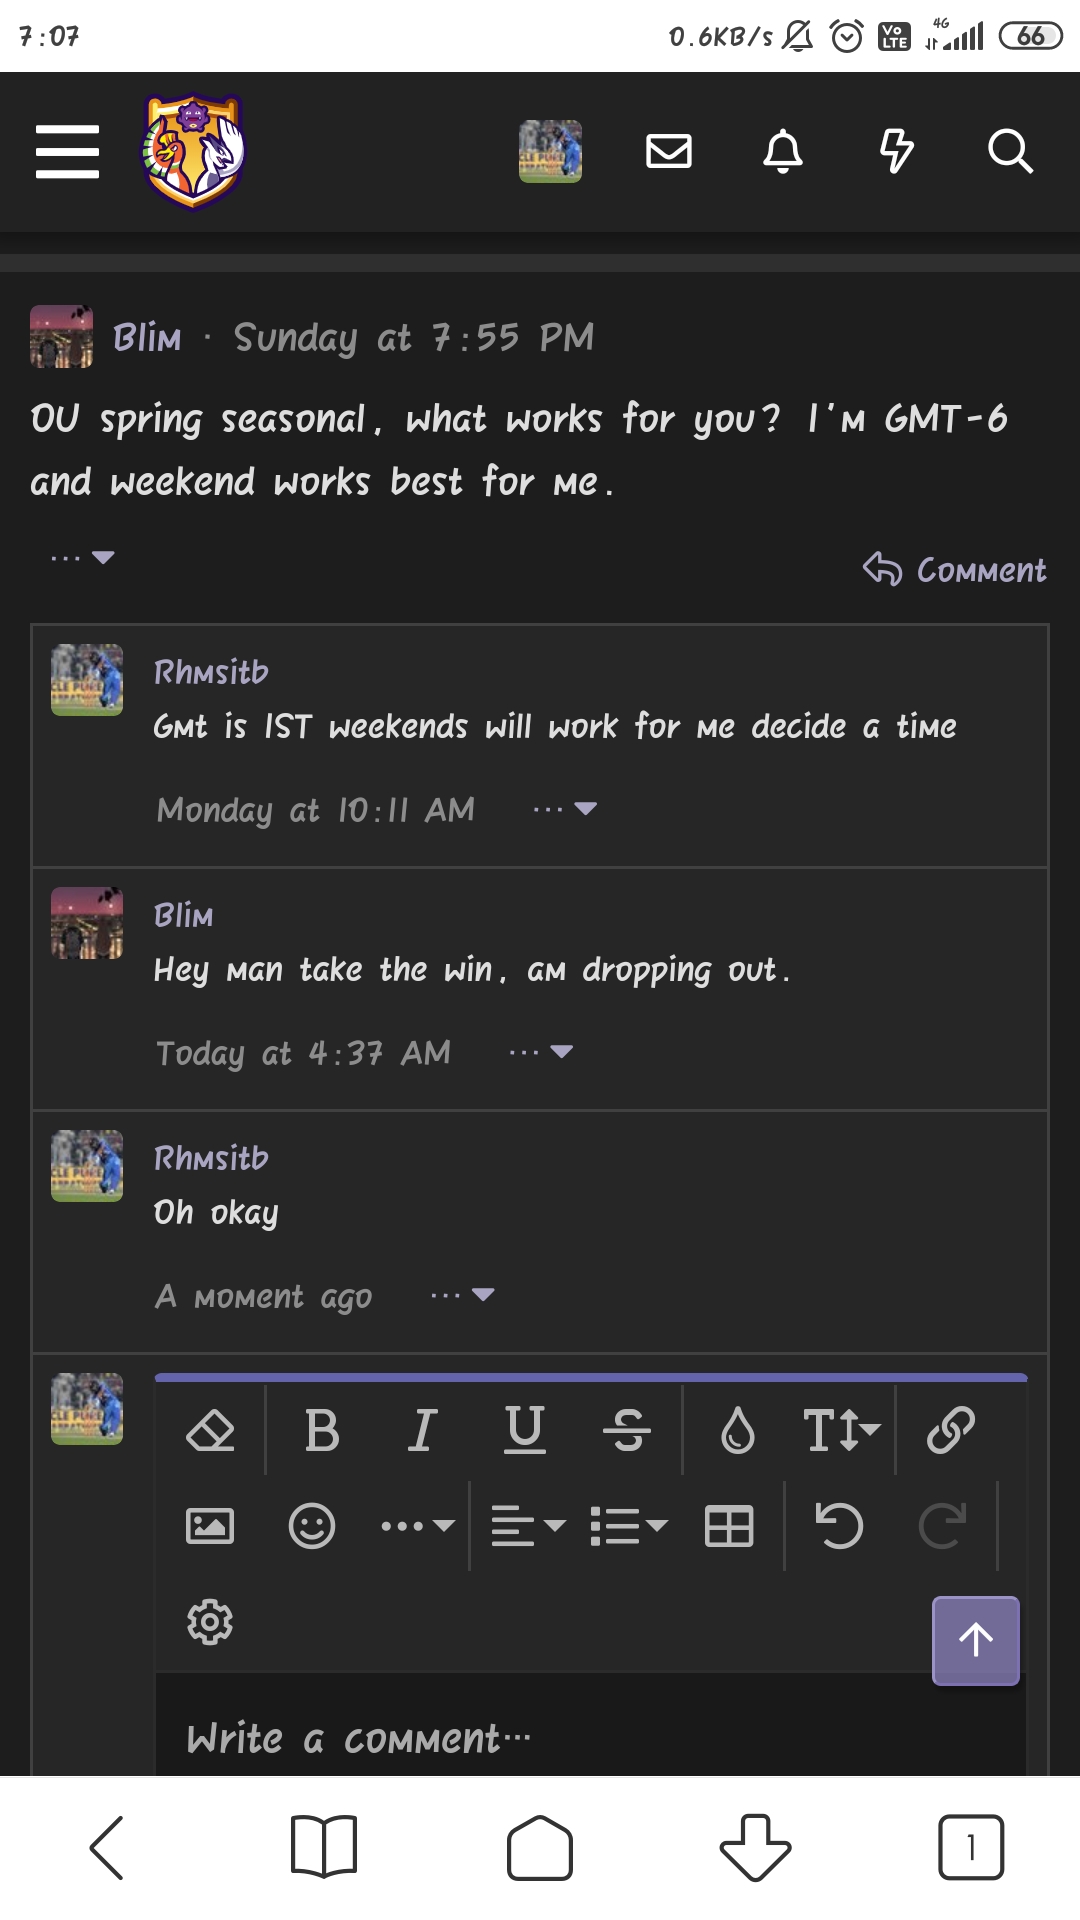Apply strikethrough formatting in the editor

629,1430
